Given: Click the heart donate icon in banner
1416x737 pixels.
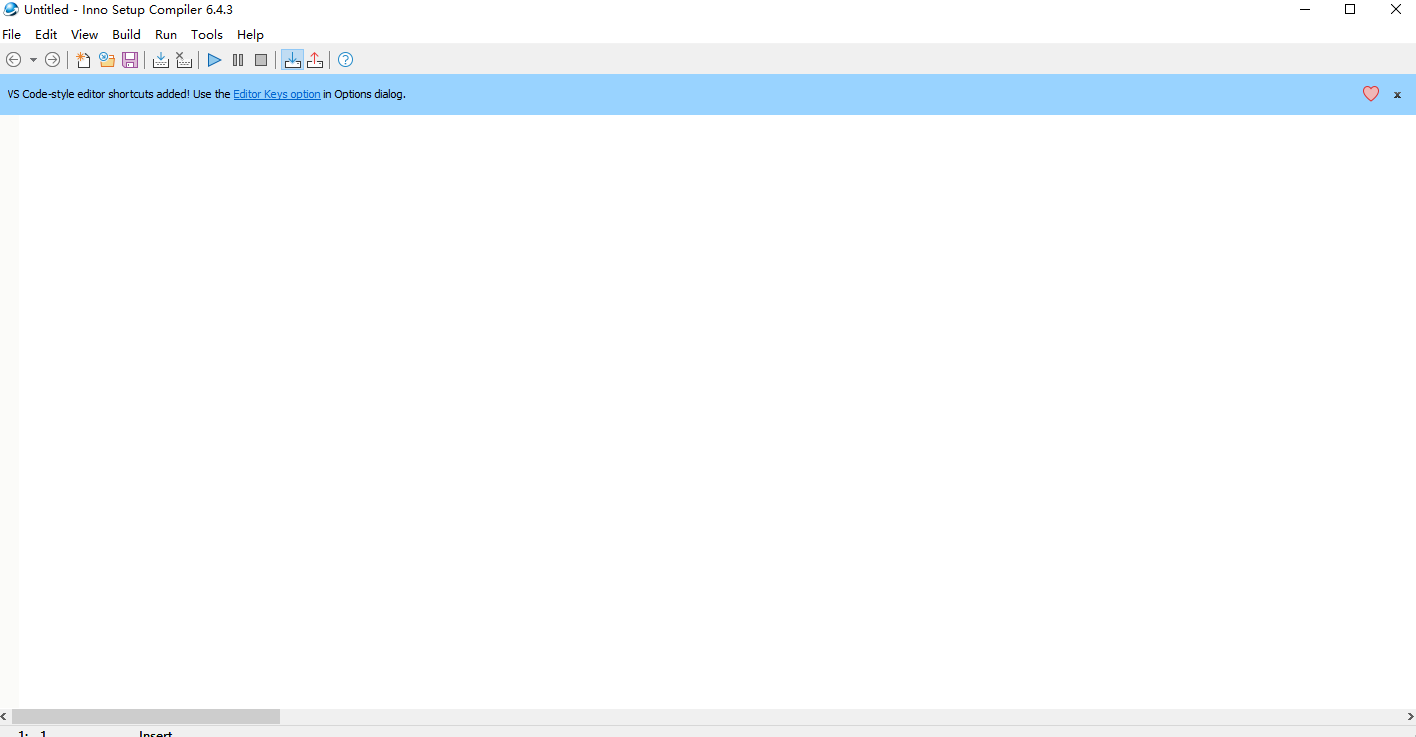Looking at the screenshot, I should 1371,94.
